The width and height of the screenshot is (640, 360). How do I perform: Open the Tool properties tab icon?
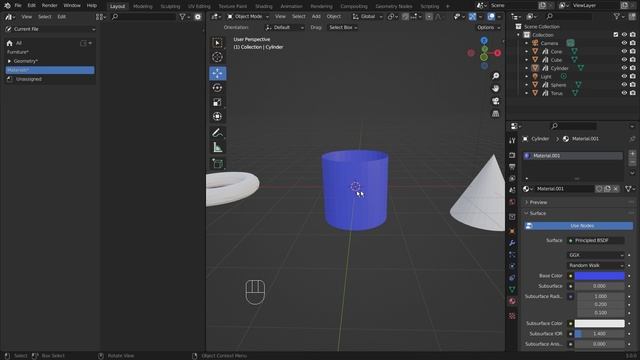(512, 140)
